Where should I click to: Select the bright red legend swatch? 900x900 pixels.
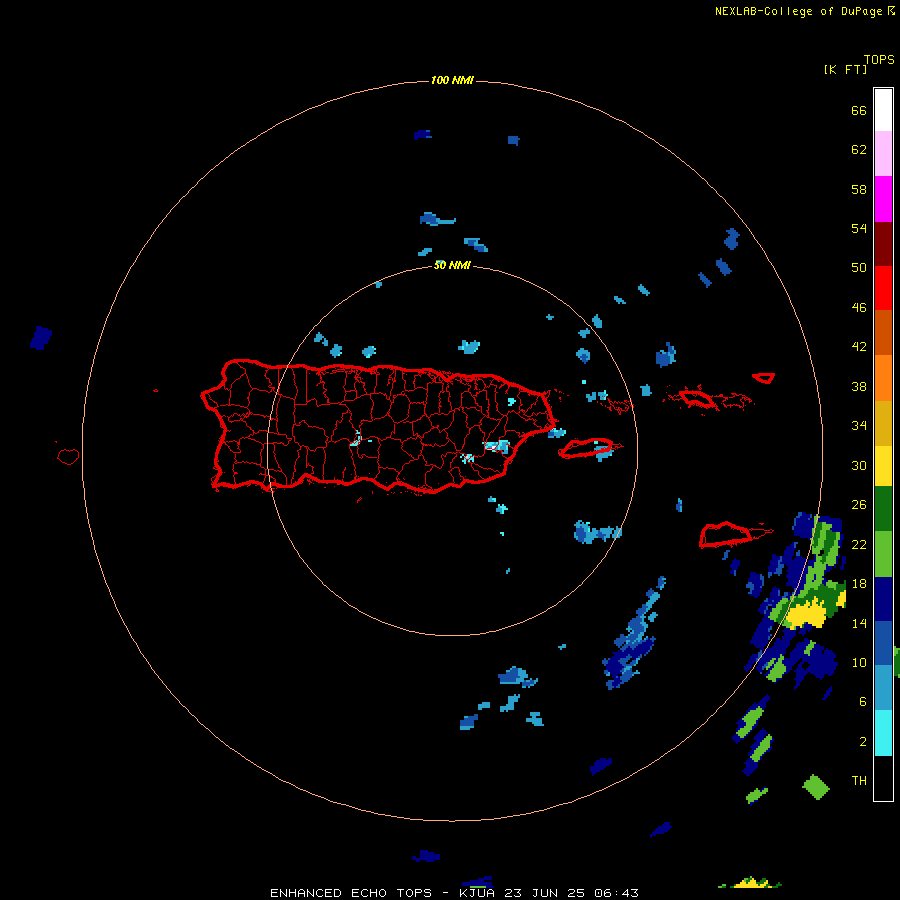(x=883, y=288)
